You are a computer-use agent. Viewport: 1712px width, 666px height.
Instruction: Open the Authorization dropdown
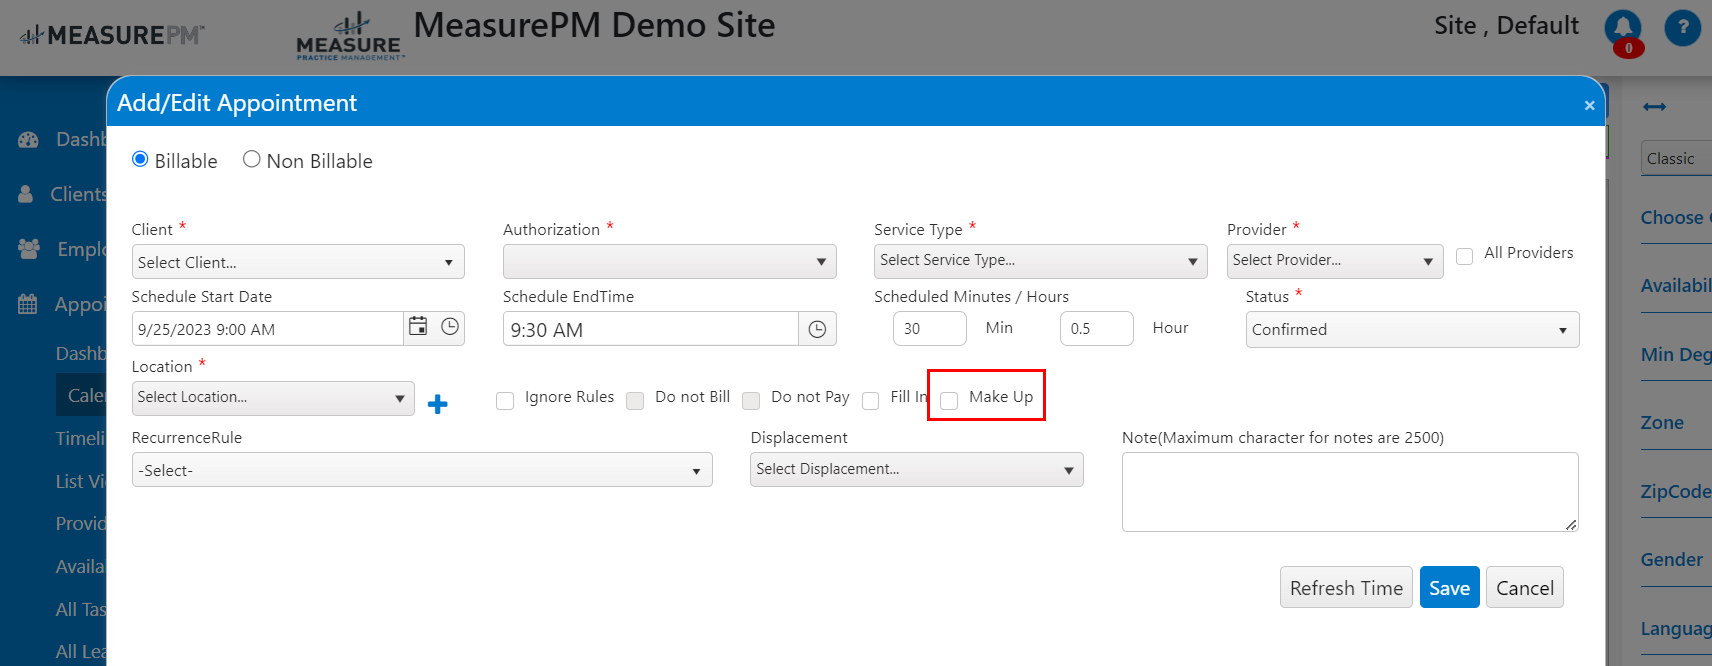[670, 262]
